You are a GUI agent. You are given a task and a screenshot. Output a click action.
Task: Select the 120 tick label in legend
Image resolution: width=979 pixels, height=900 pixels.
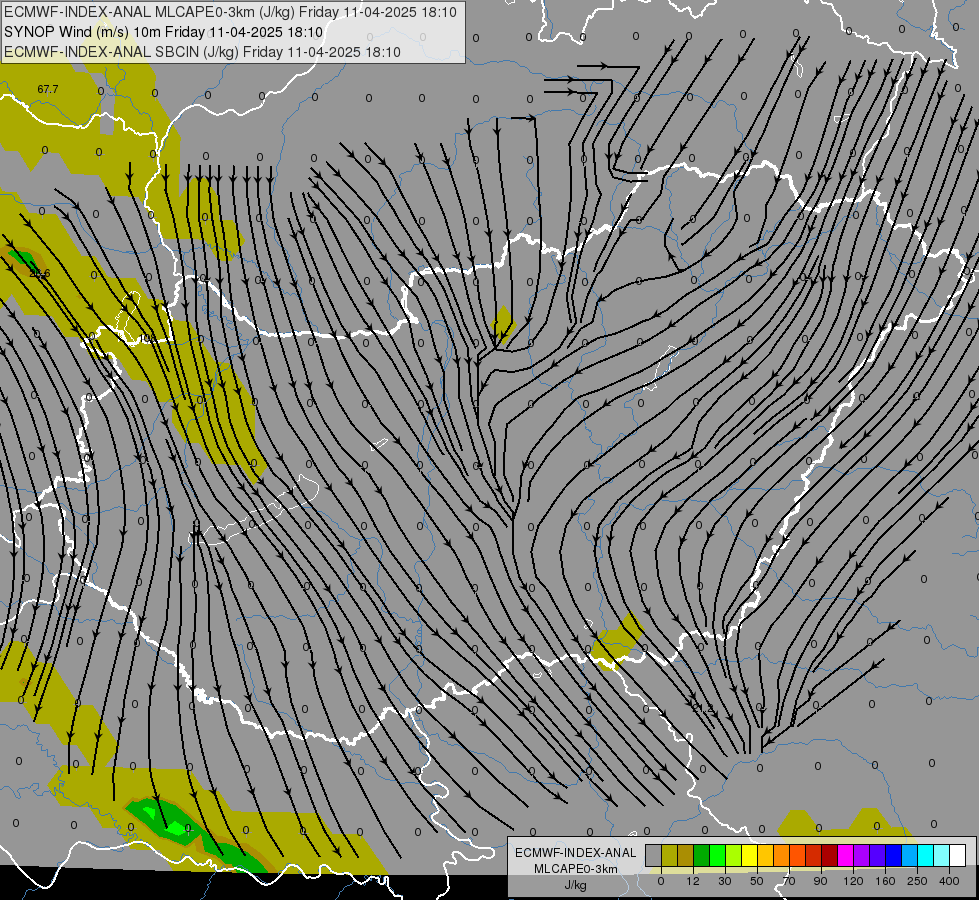click(x=854, y=881)
